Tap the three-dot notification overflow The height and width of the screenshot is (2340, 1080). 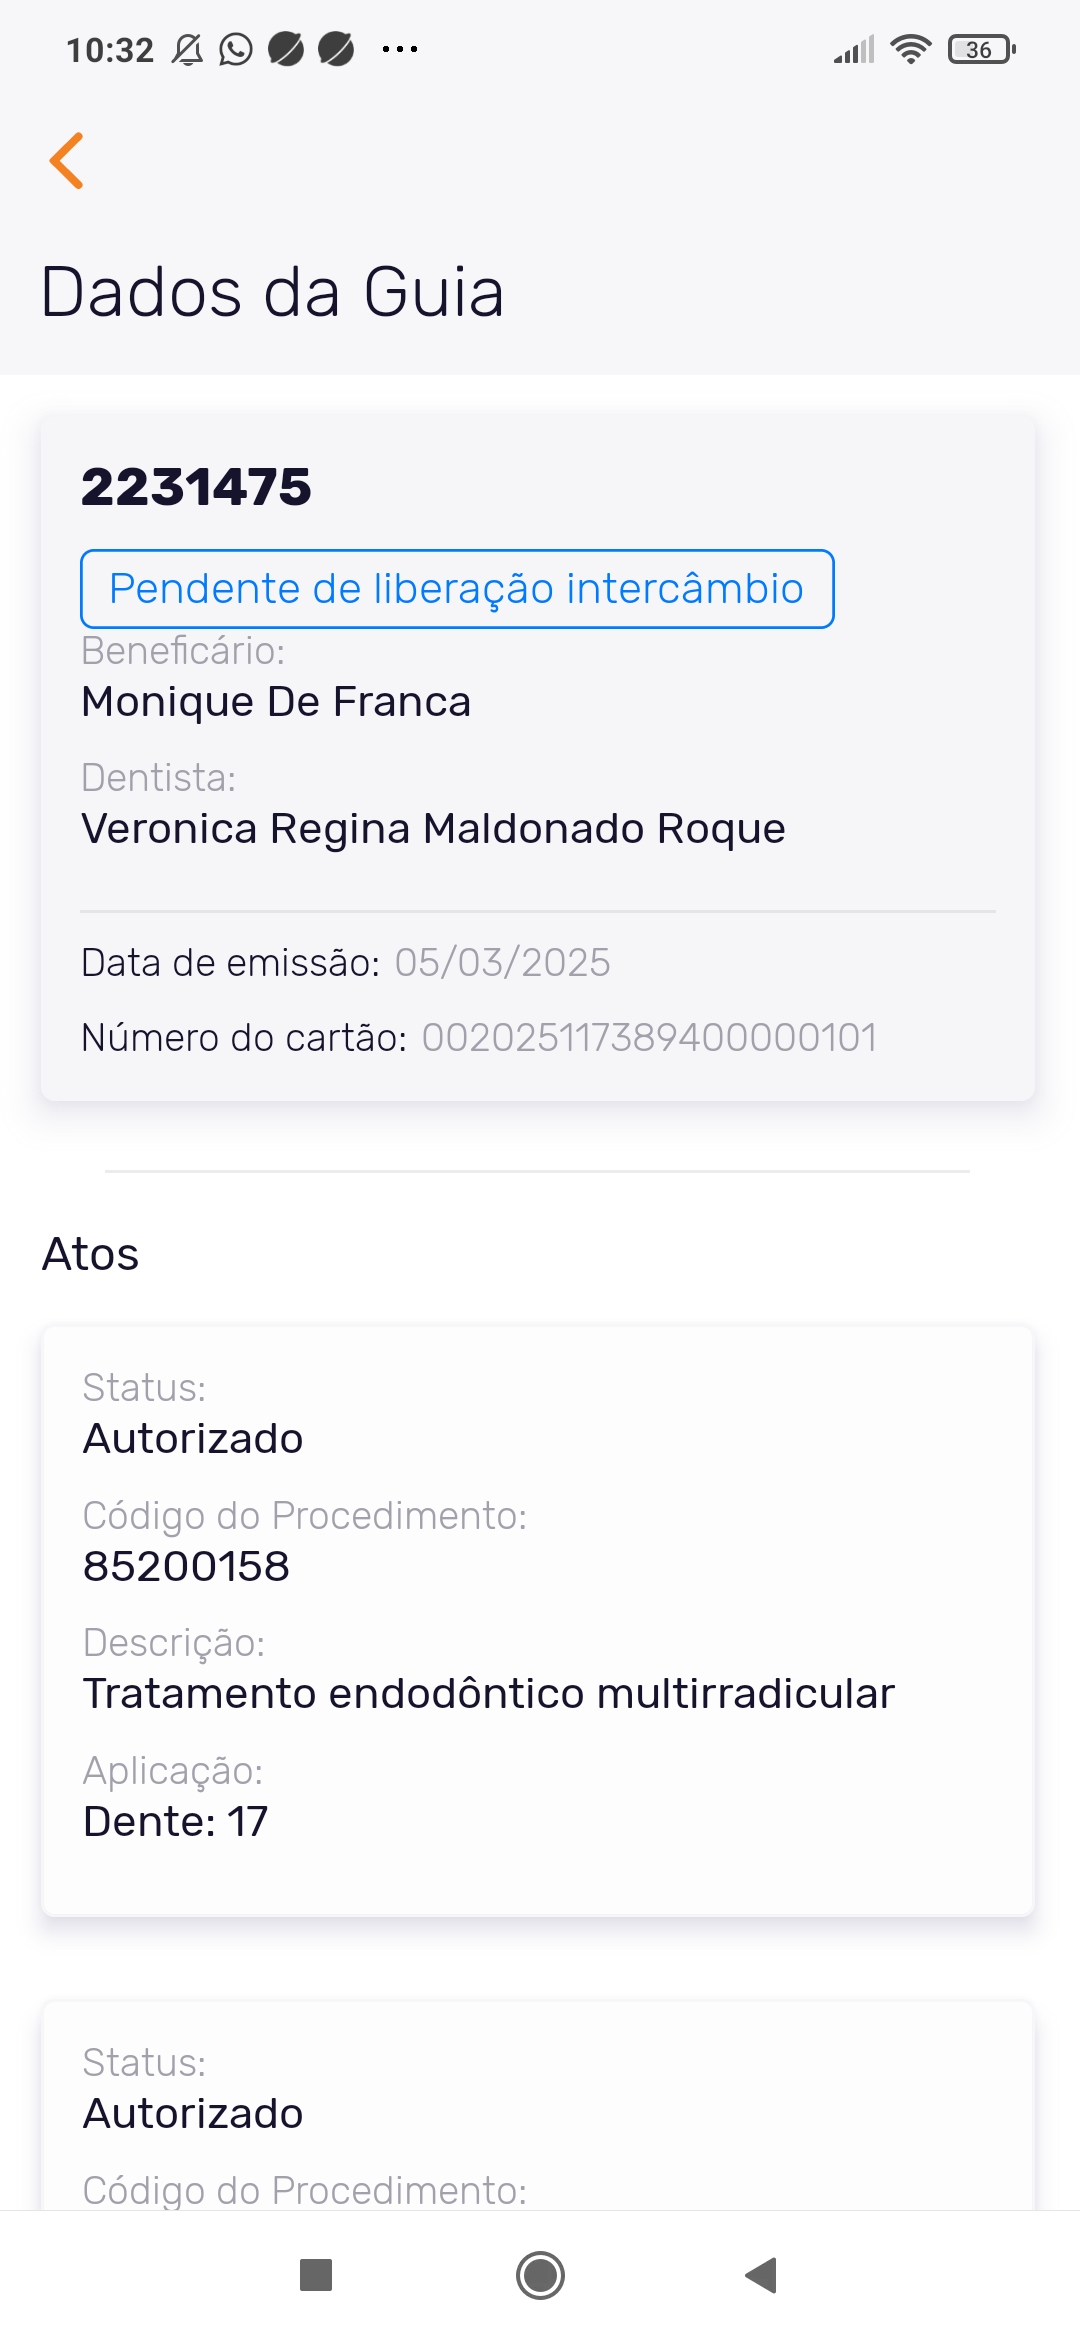(400, 49)
